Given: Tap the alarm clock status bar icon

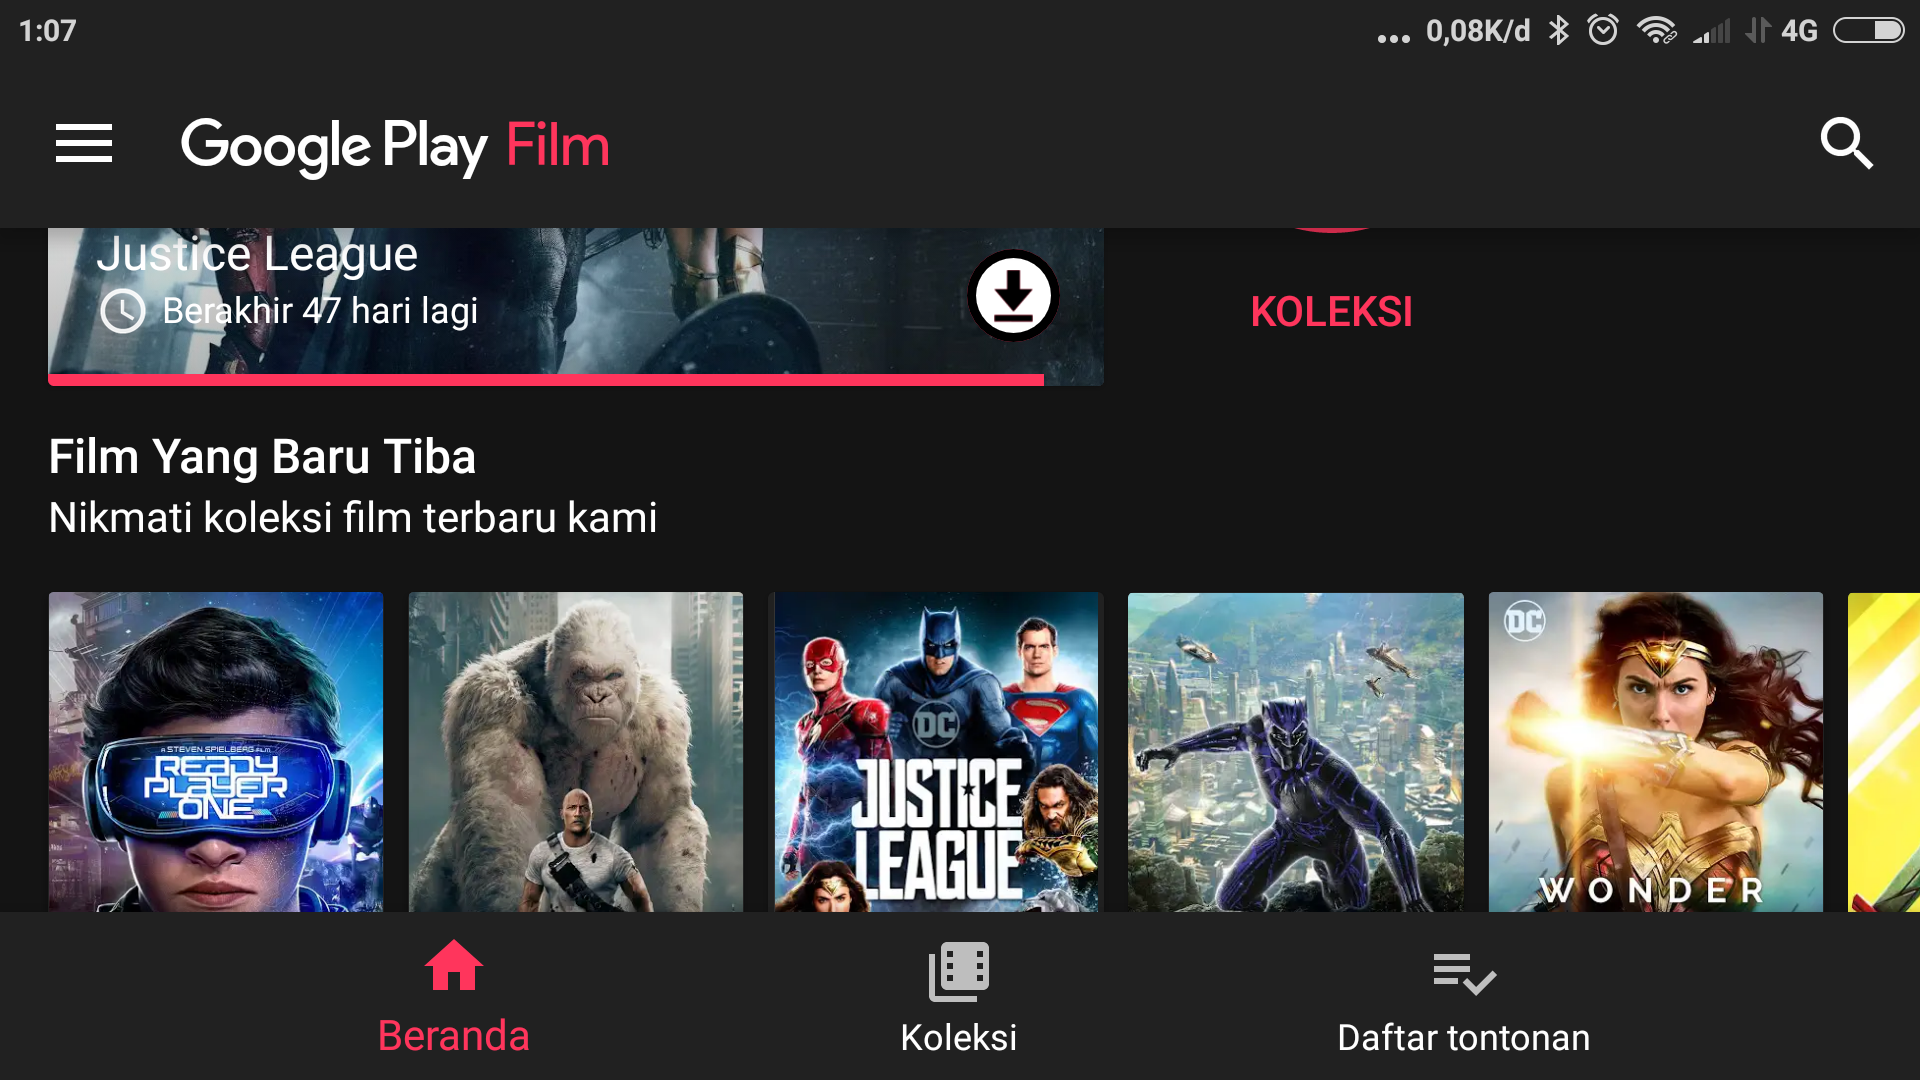Looking at the screenshot, I should [x=1603, y=30].
